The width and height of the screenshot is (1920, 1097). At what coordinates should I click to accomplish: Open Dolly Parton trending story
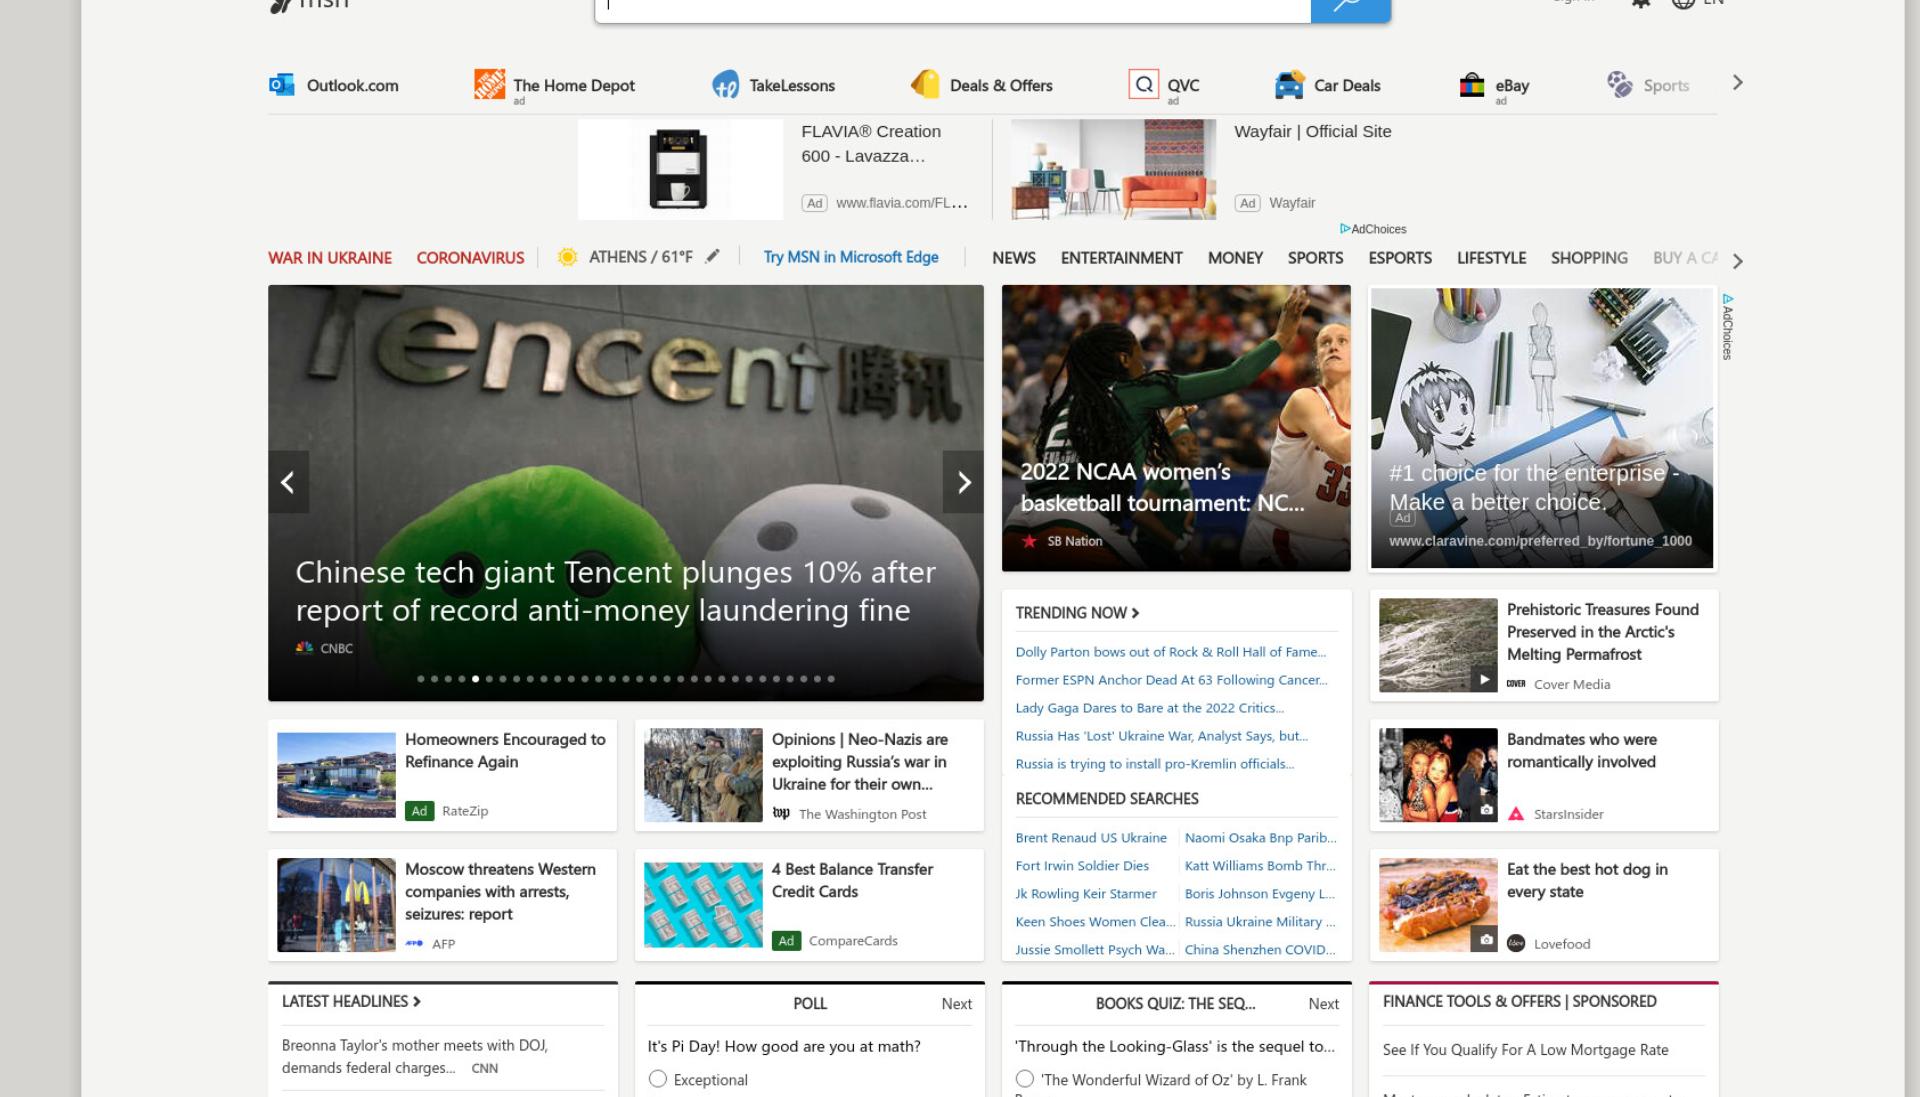[x=1171, y=652]
